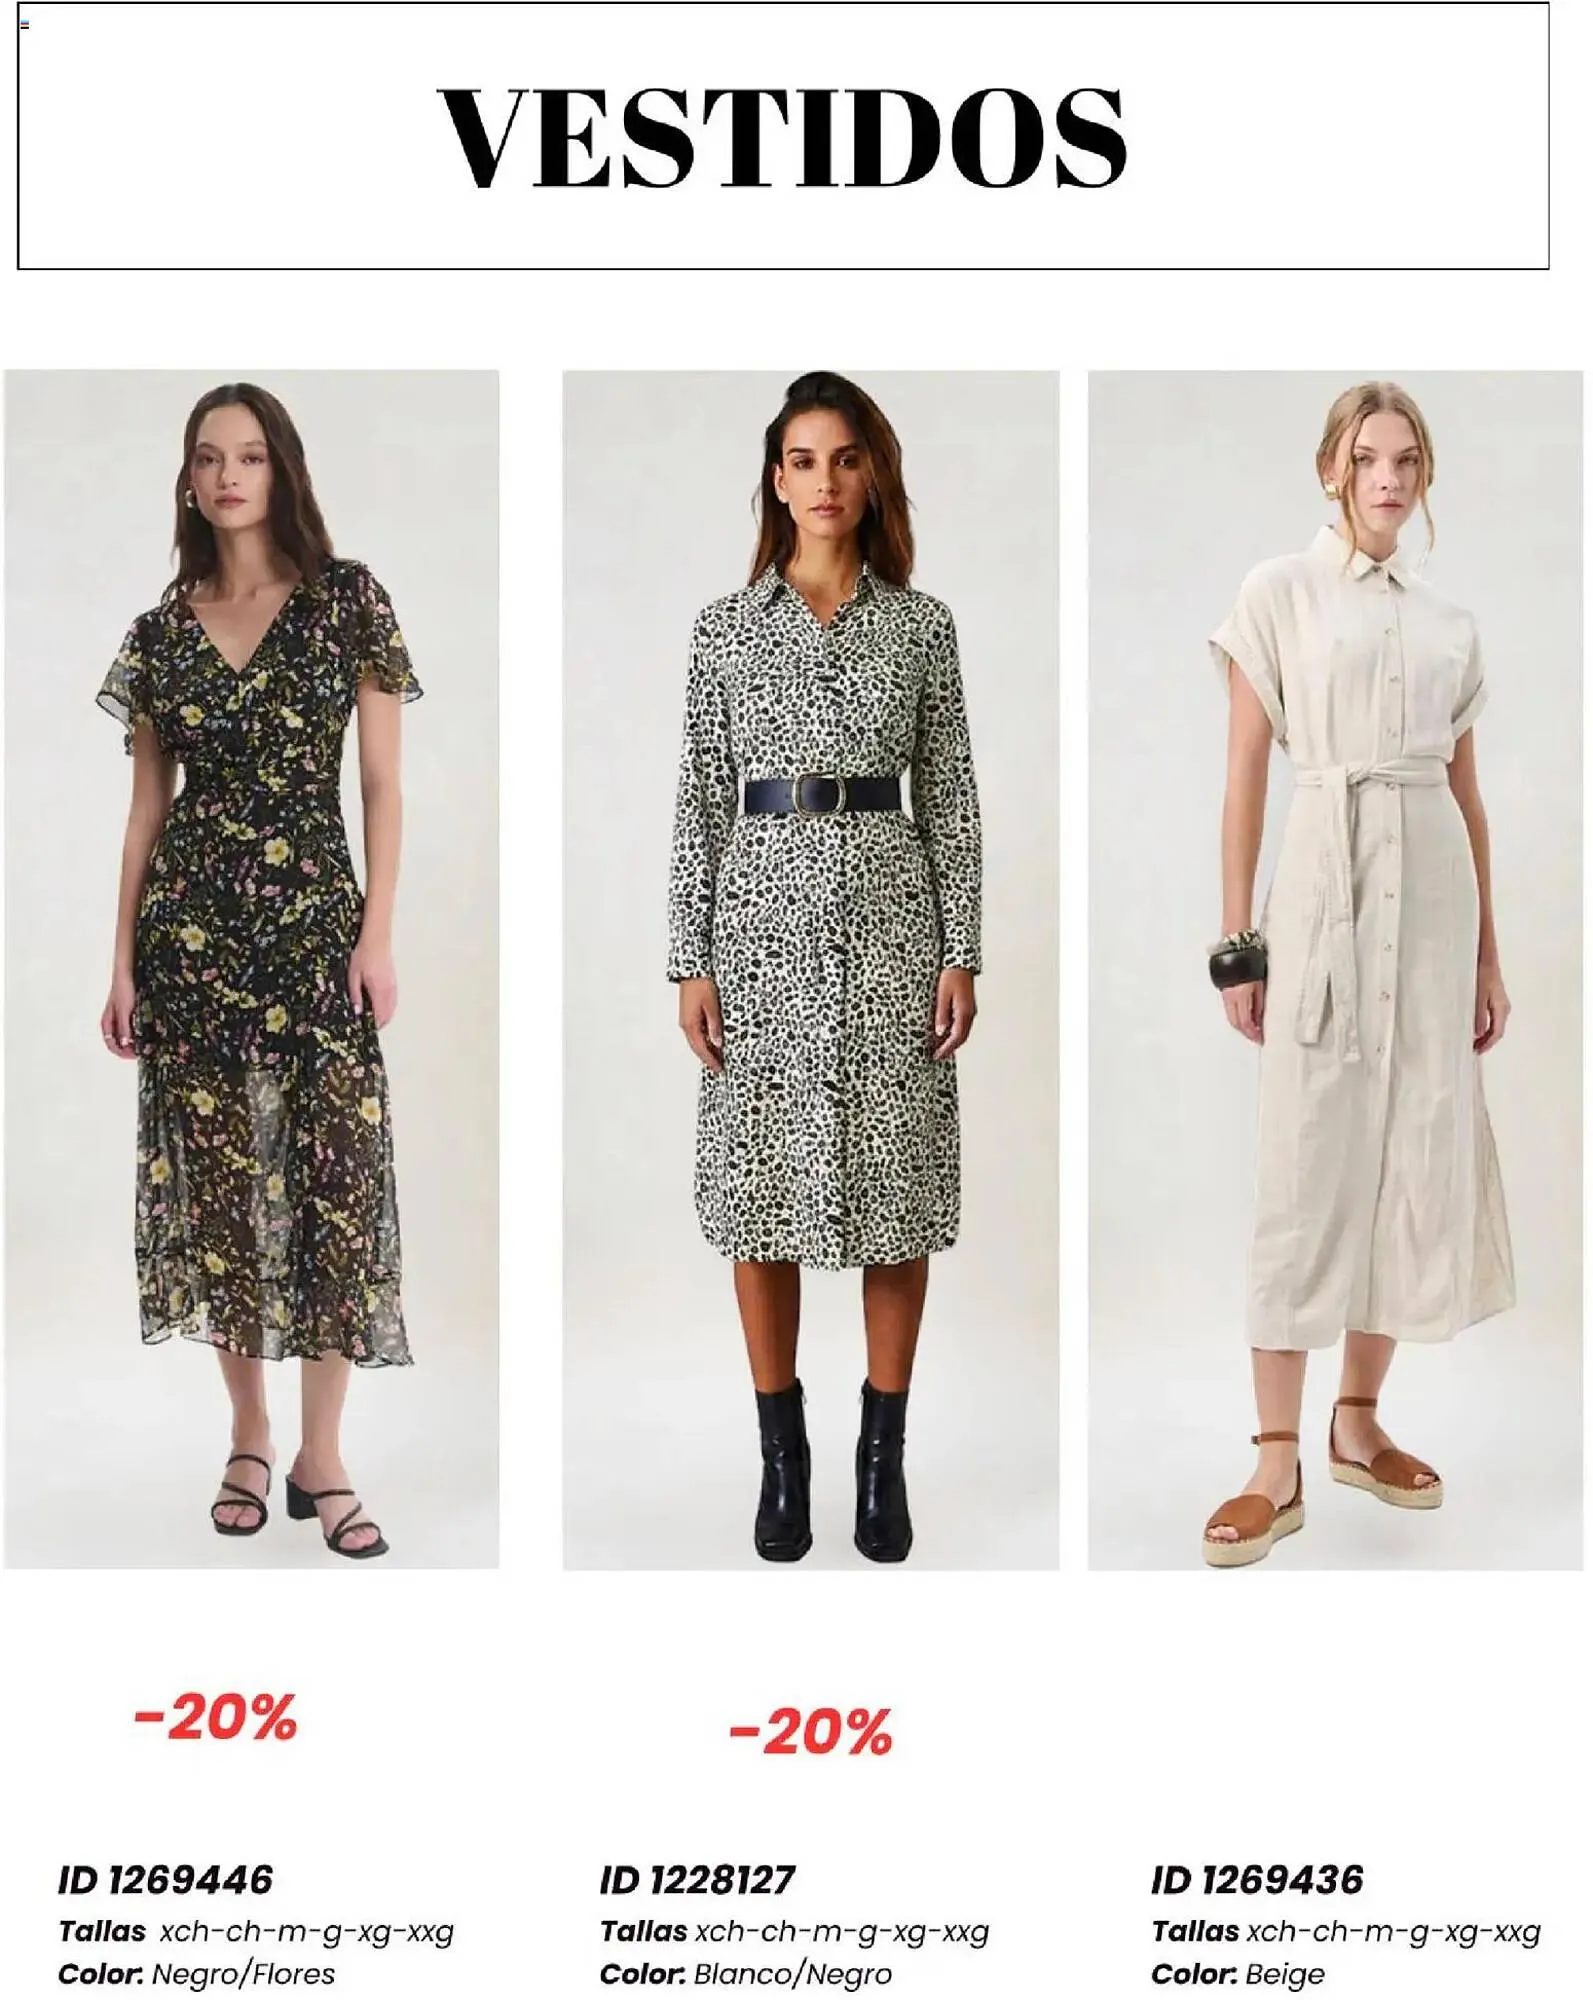Click the VESTIDOS heading banner
1593x2000 pixels.
tap(783, 136)
